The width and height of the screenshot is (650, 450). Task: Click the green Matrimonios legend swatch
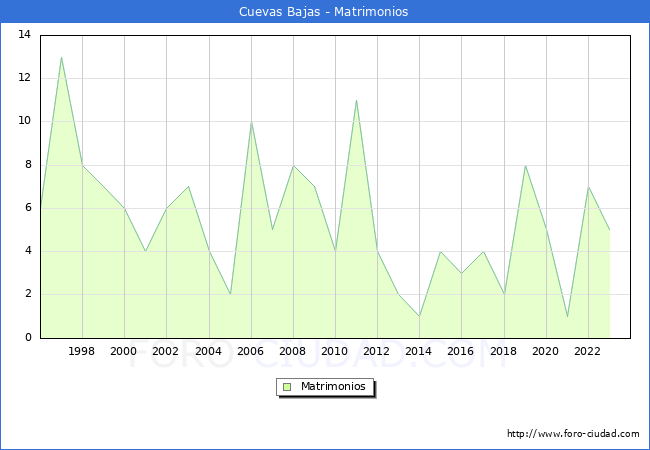tap(287, 387)
